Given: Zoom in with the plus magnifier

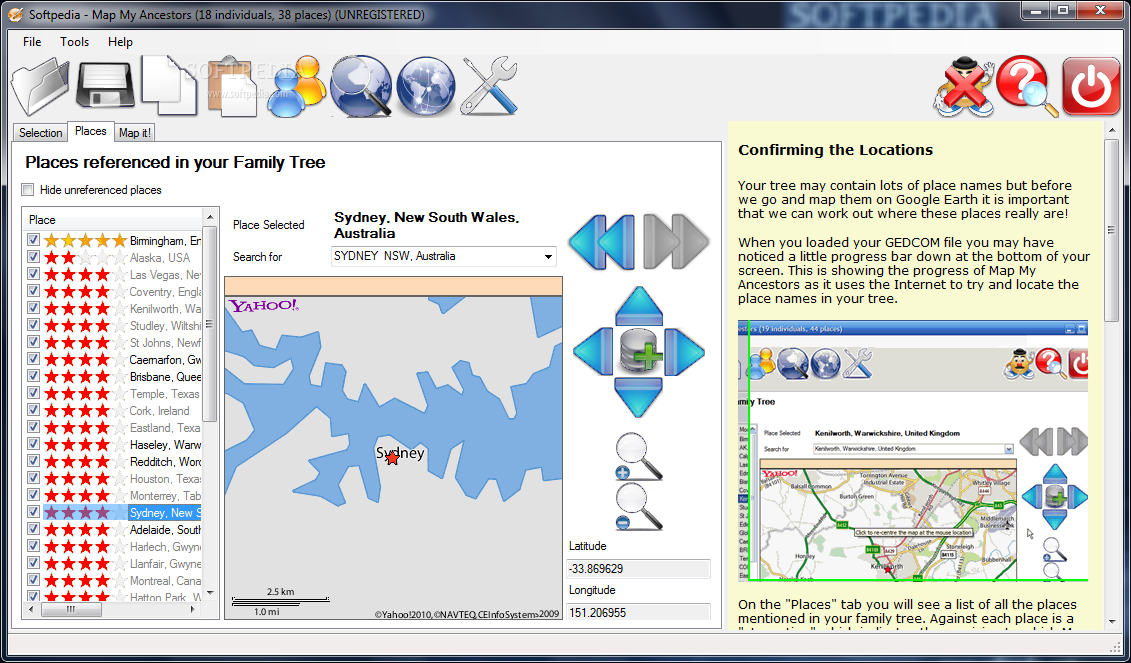Looking at the screenshot, I should 638,457.
